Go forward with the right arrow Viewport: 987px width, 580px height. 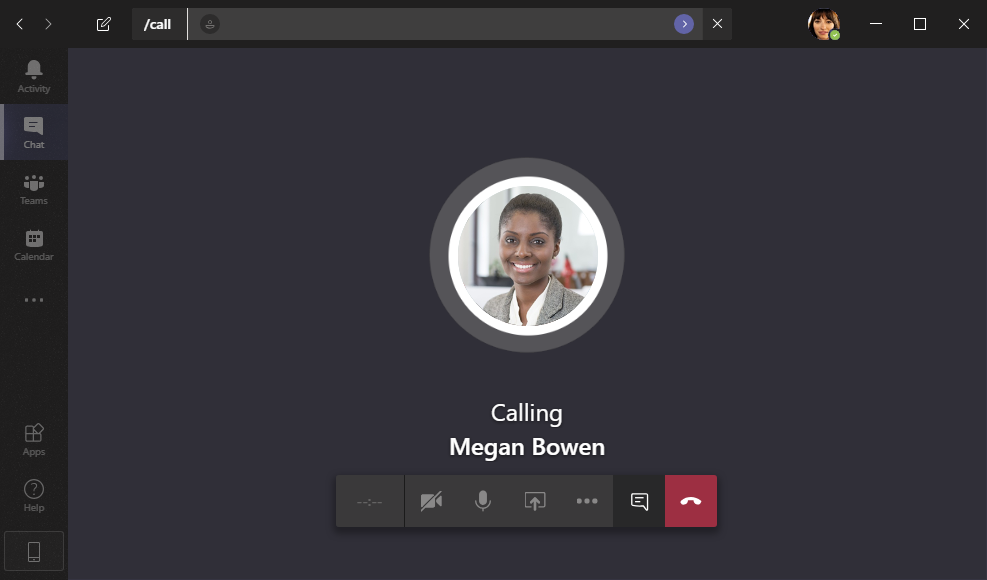pos(48,24)
